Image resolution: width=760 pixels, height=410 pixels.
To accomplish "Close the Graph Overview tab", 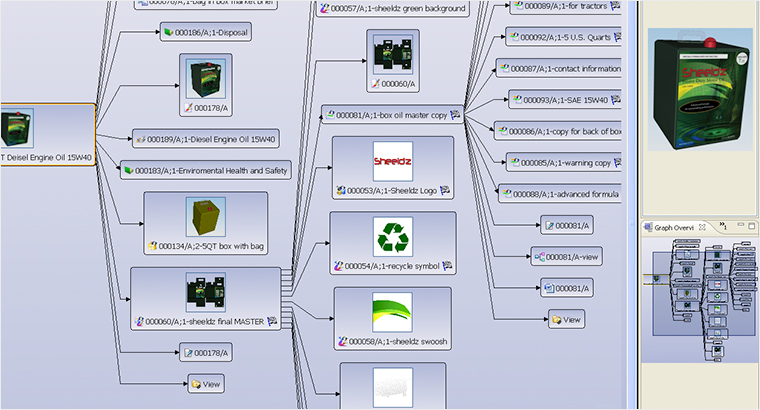I will [701, 227].
